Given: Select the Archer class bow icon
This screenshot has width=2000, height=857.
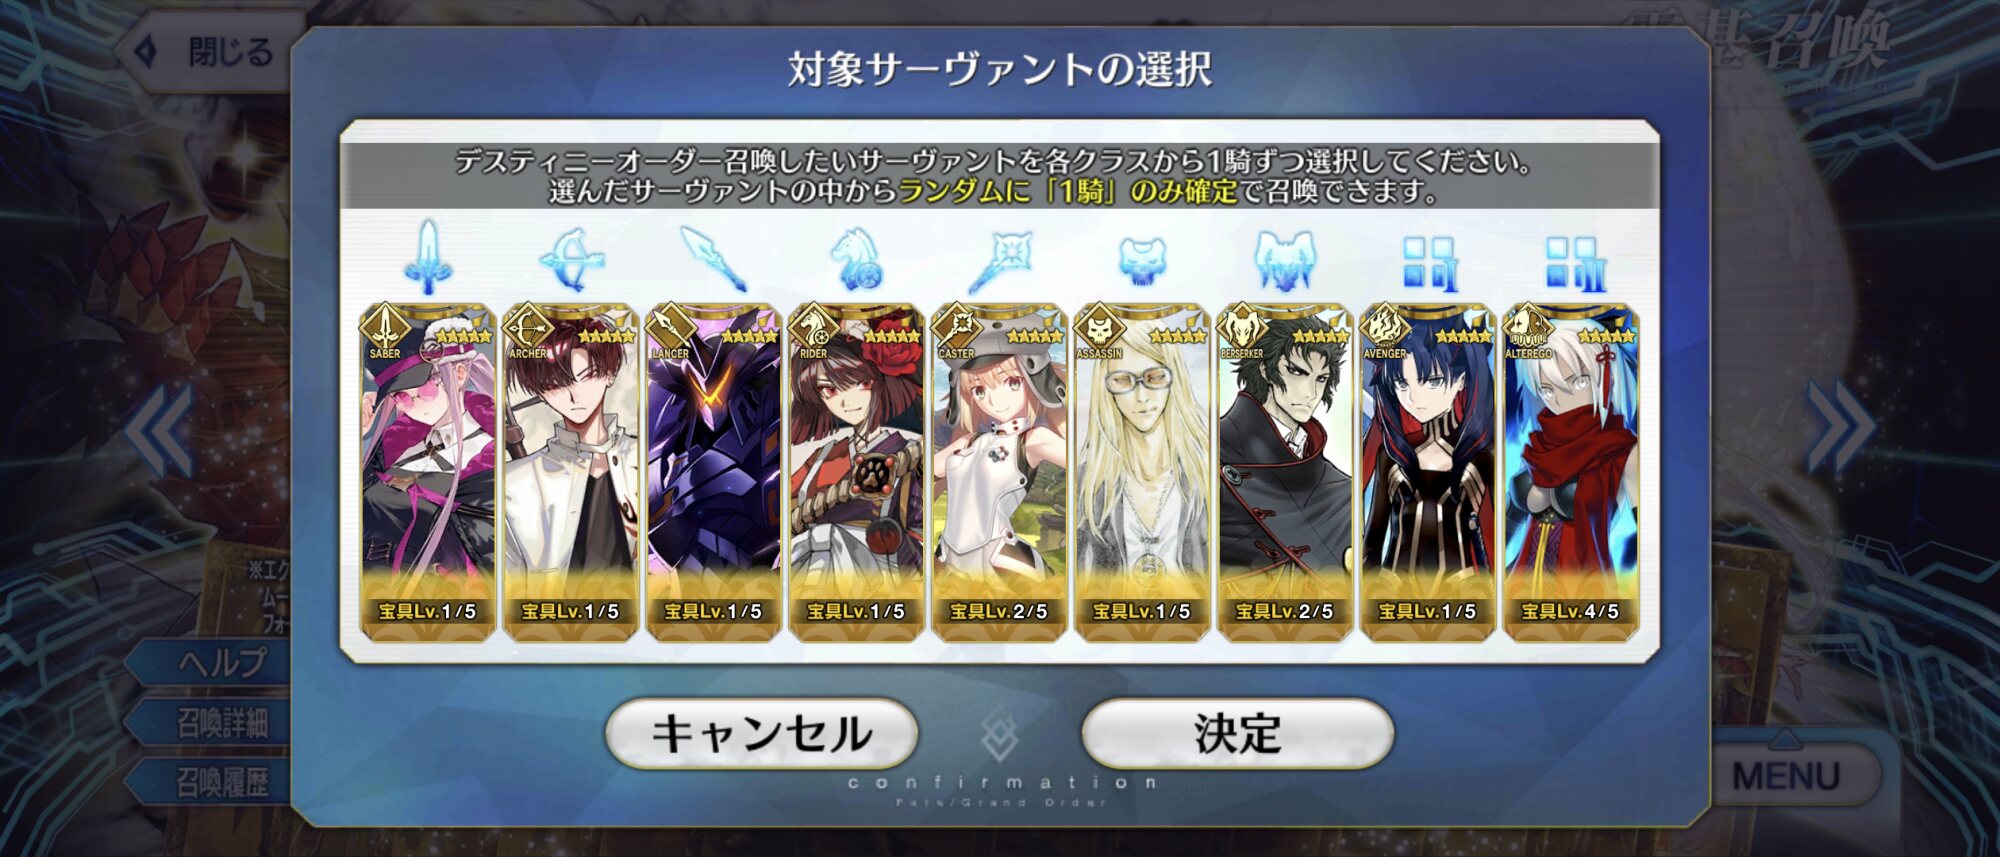Looking at the screenshot, I should click(x=572, y=260).
